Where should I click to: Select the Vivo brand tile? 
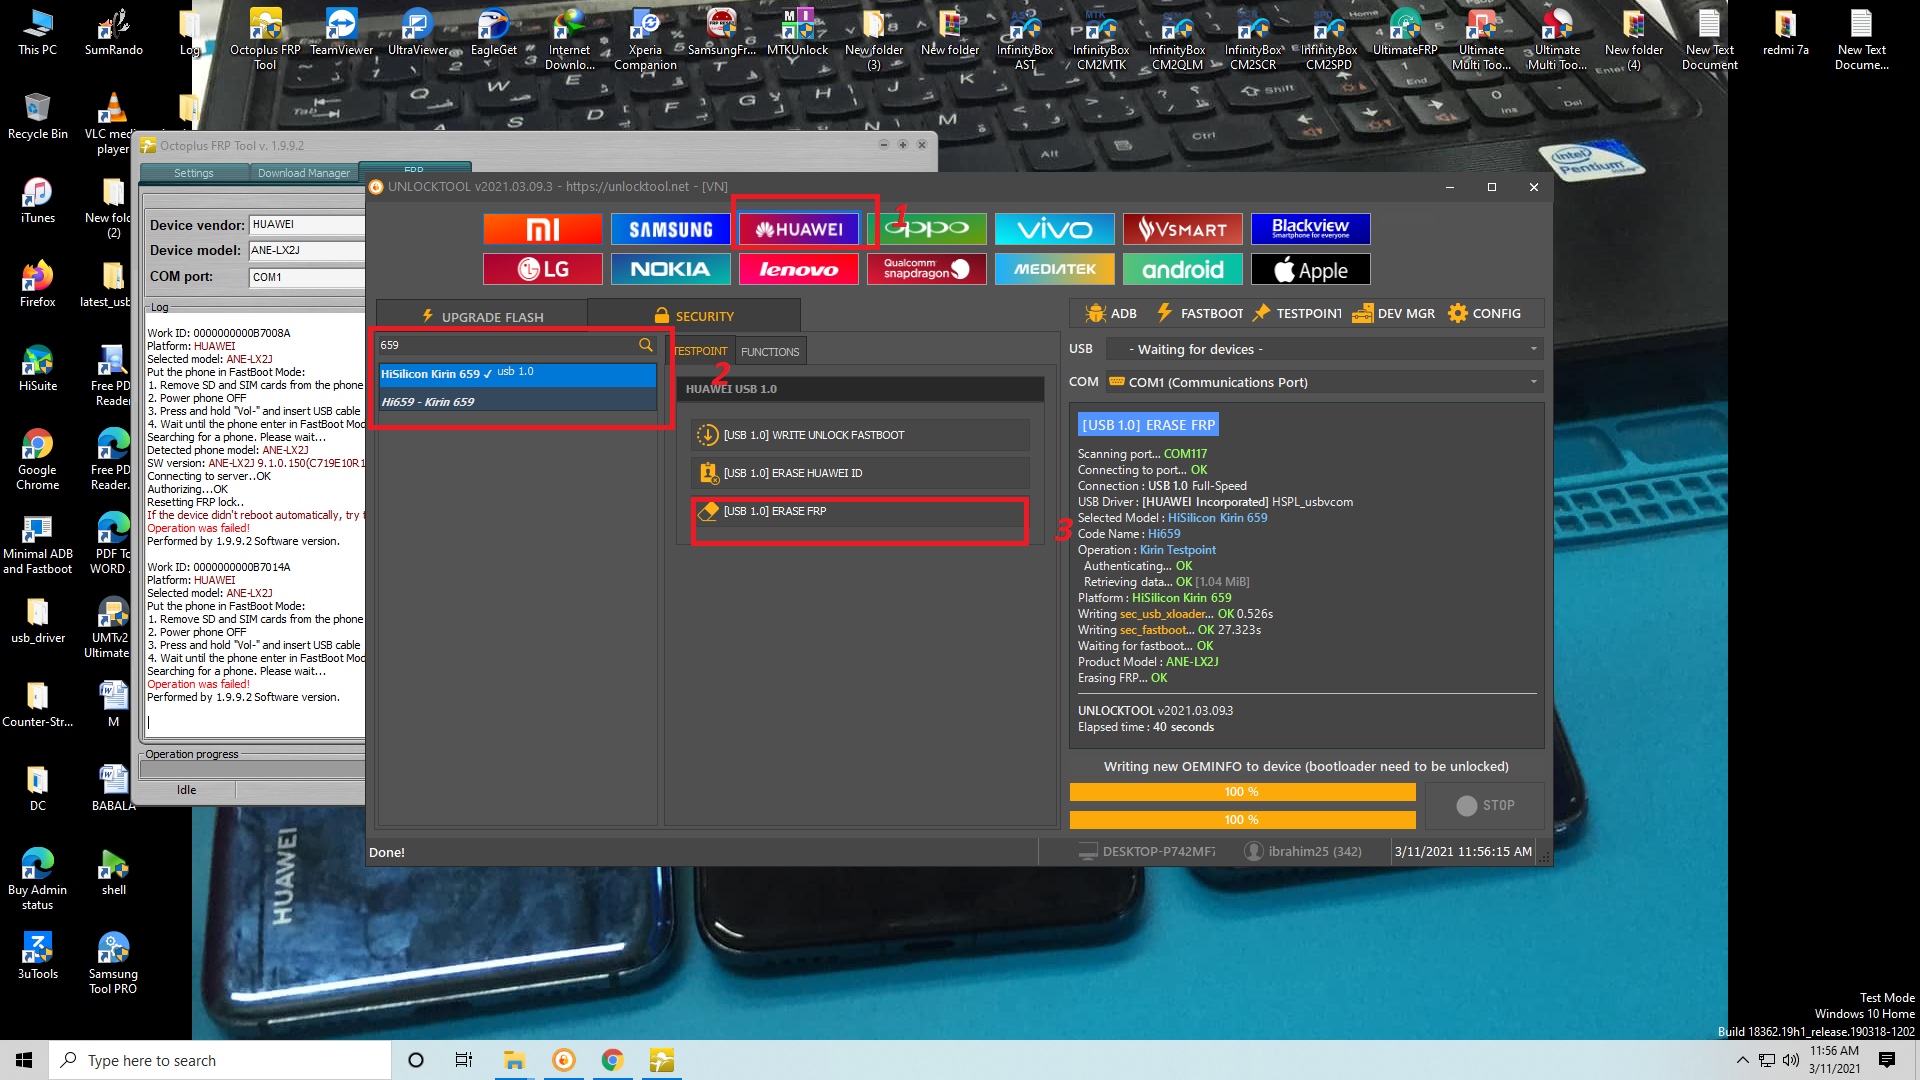pos(1054,229)
